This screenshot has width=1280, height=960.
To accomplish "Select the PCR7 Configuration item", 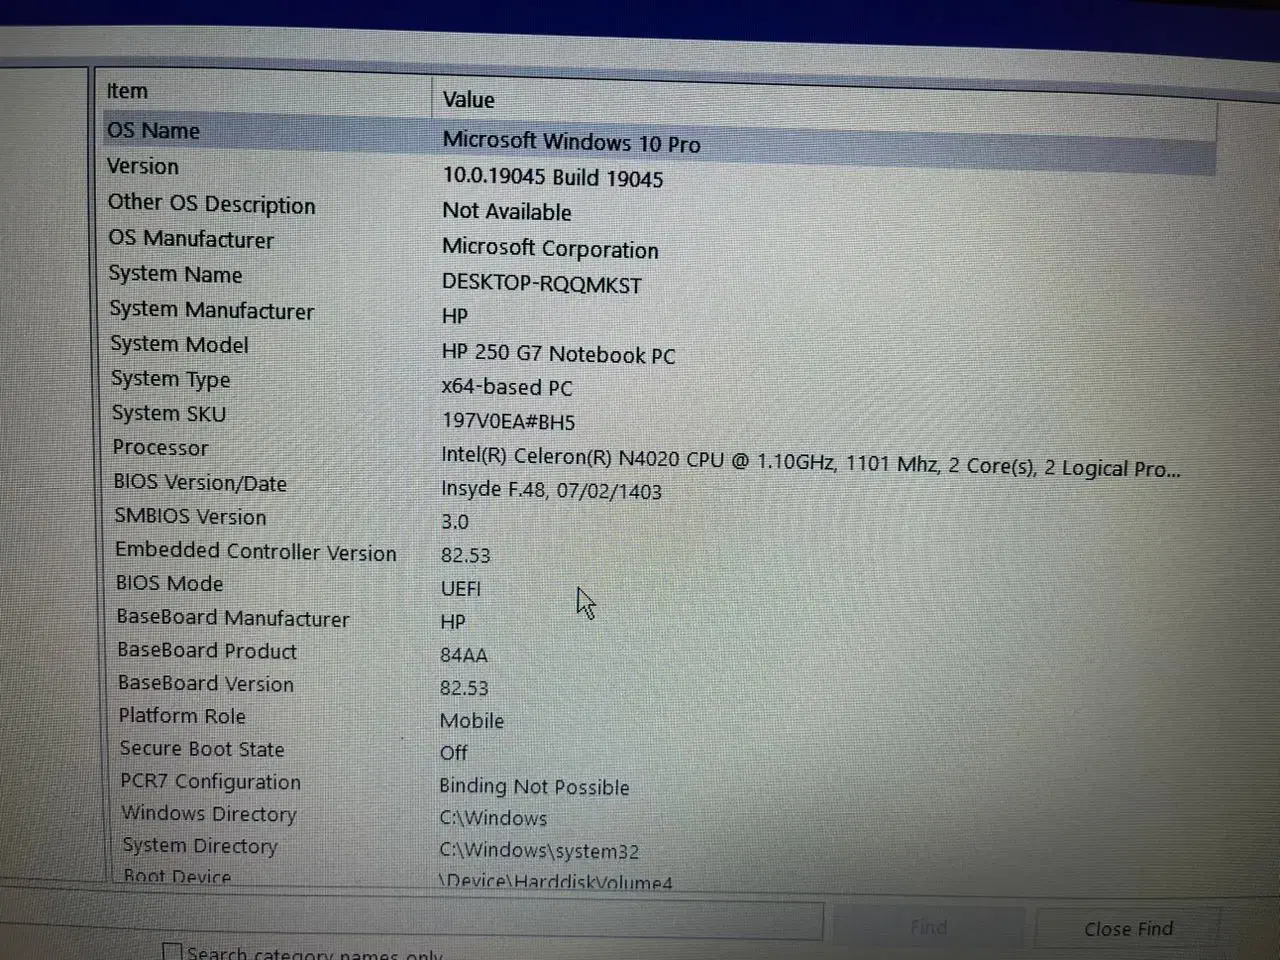I will [210, 782].
